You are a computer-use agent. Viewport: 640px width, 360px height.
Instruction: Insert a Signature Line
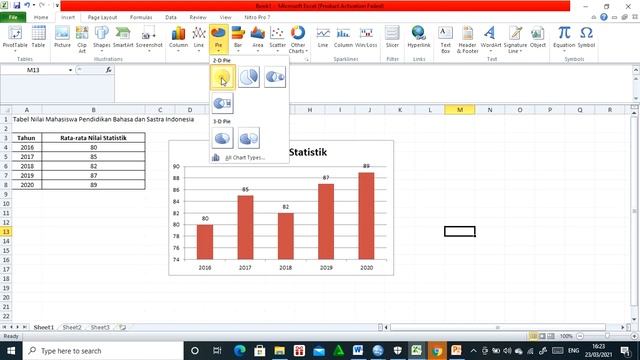515,39
